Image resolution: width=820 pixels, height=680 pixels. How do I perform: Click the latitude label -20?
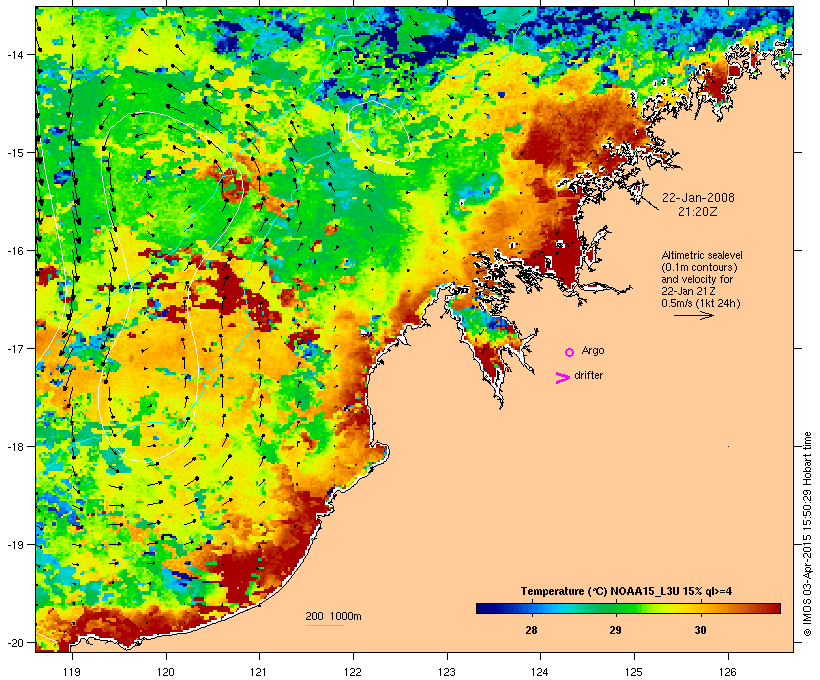coord(14,642)
